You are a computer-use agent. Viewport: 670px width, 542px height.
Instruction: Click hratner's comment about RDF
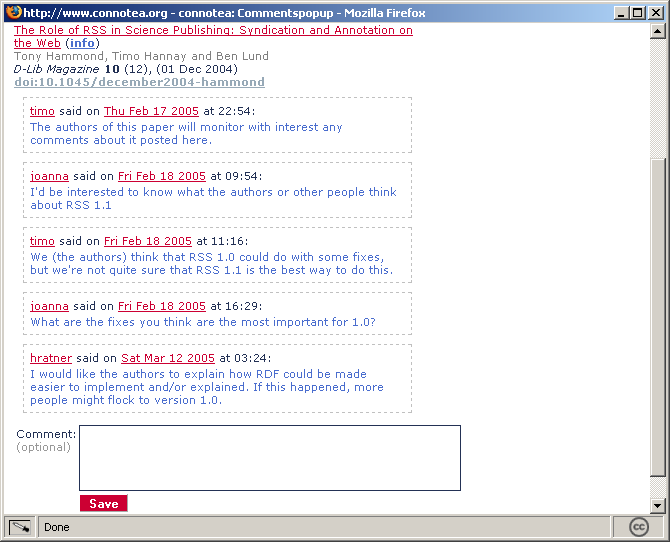tap(207, 387)
